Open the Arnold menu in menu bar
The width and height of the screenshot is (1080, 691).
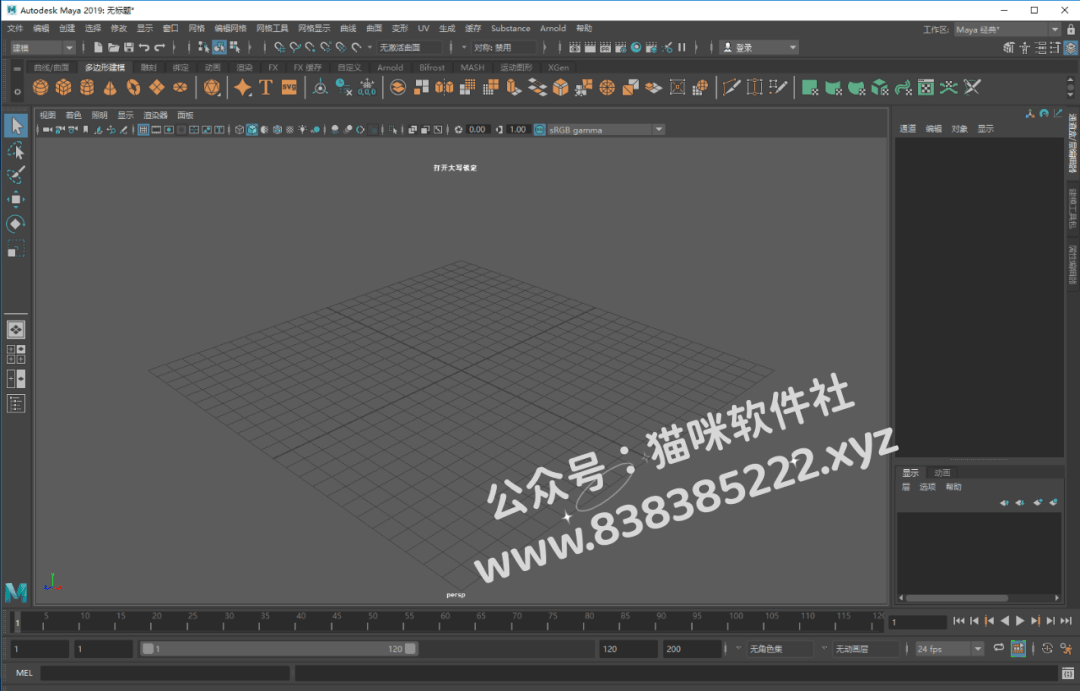coord(553,28)
